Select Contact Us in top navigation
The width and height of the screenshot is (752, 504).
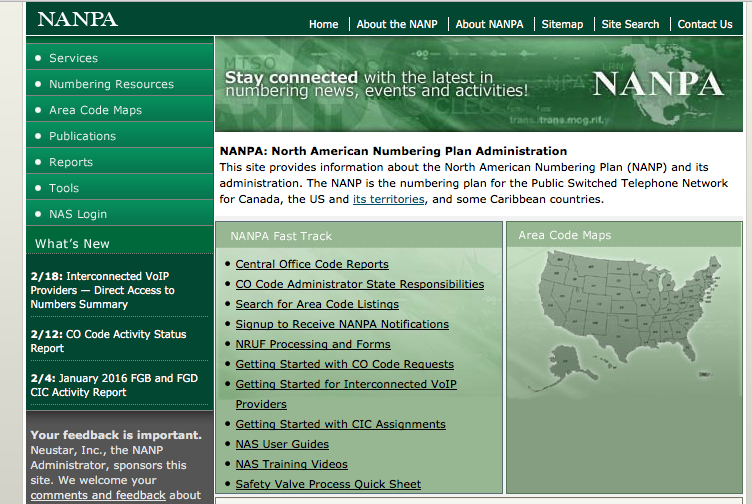704,24
